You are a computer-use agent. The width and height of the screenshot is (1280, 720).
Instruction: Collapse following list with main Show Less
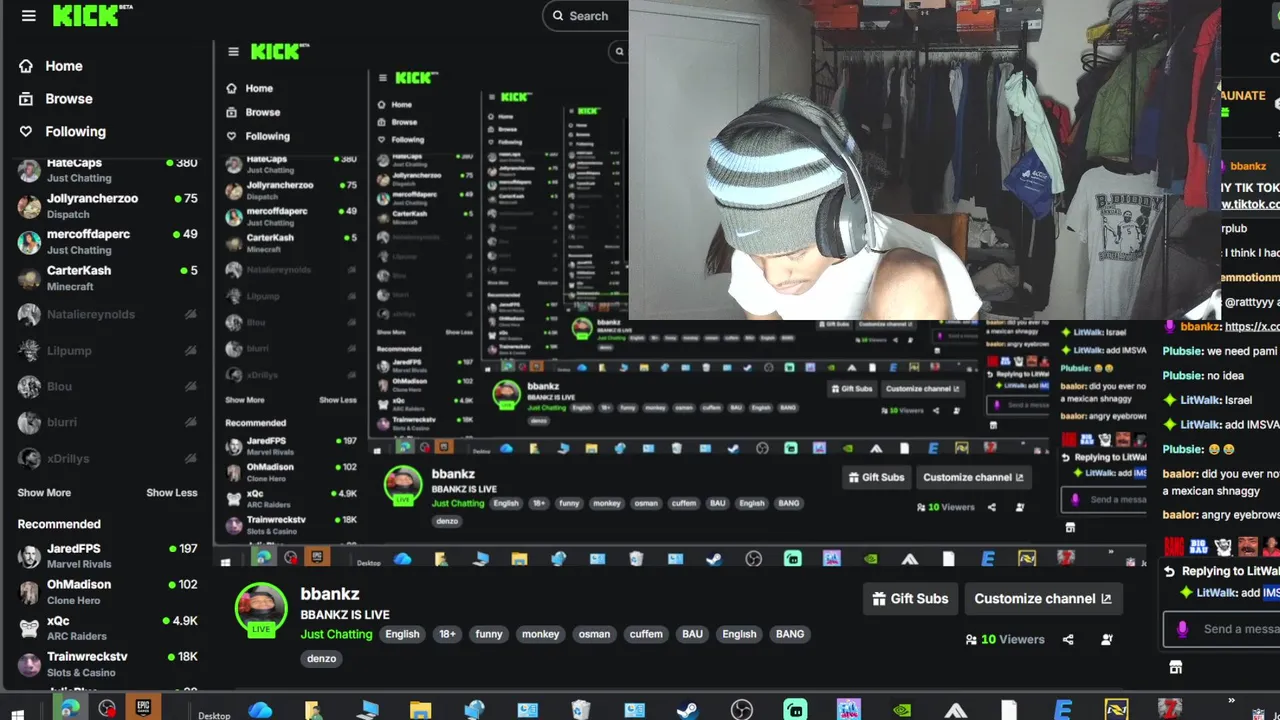tap(172, 493)
